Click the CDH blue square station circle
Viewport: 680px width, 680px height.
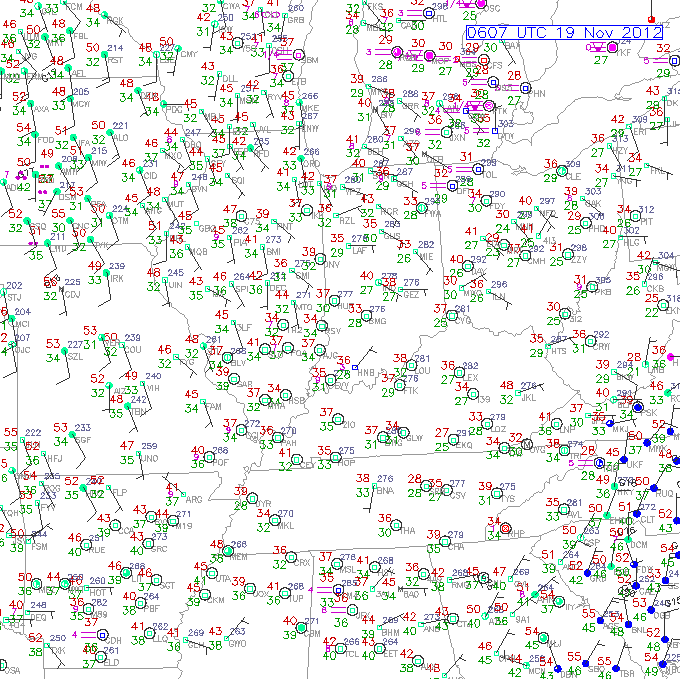tap(102, 635)
